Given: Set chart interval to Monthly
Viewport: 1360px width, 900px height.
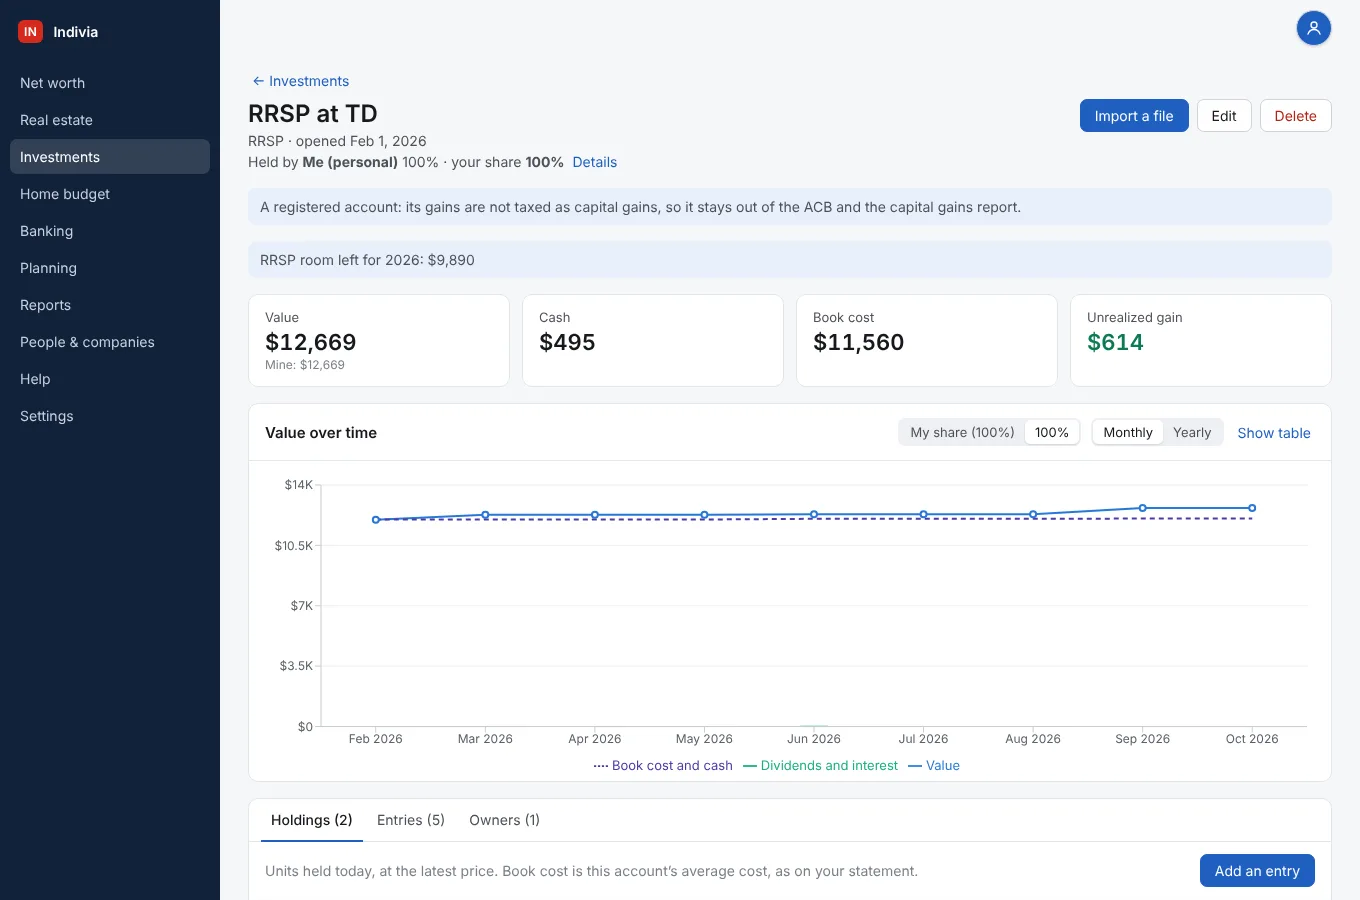Looking at the screenshot, I should pyautogui.click(x=1128, y=433).
